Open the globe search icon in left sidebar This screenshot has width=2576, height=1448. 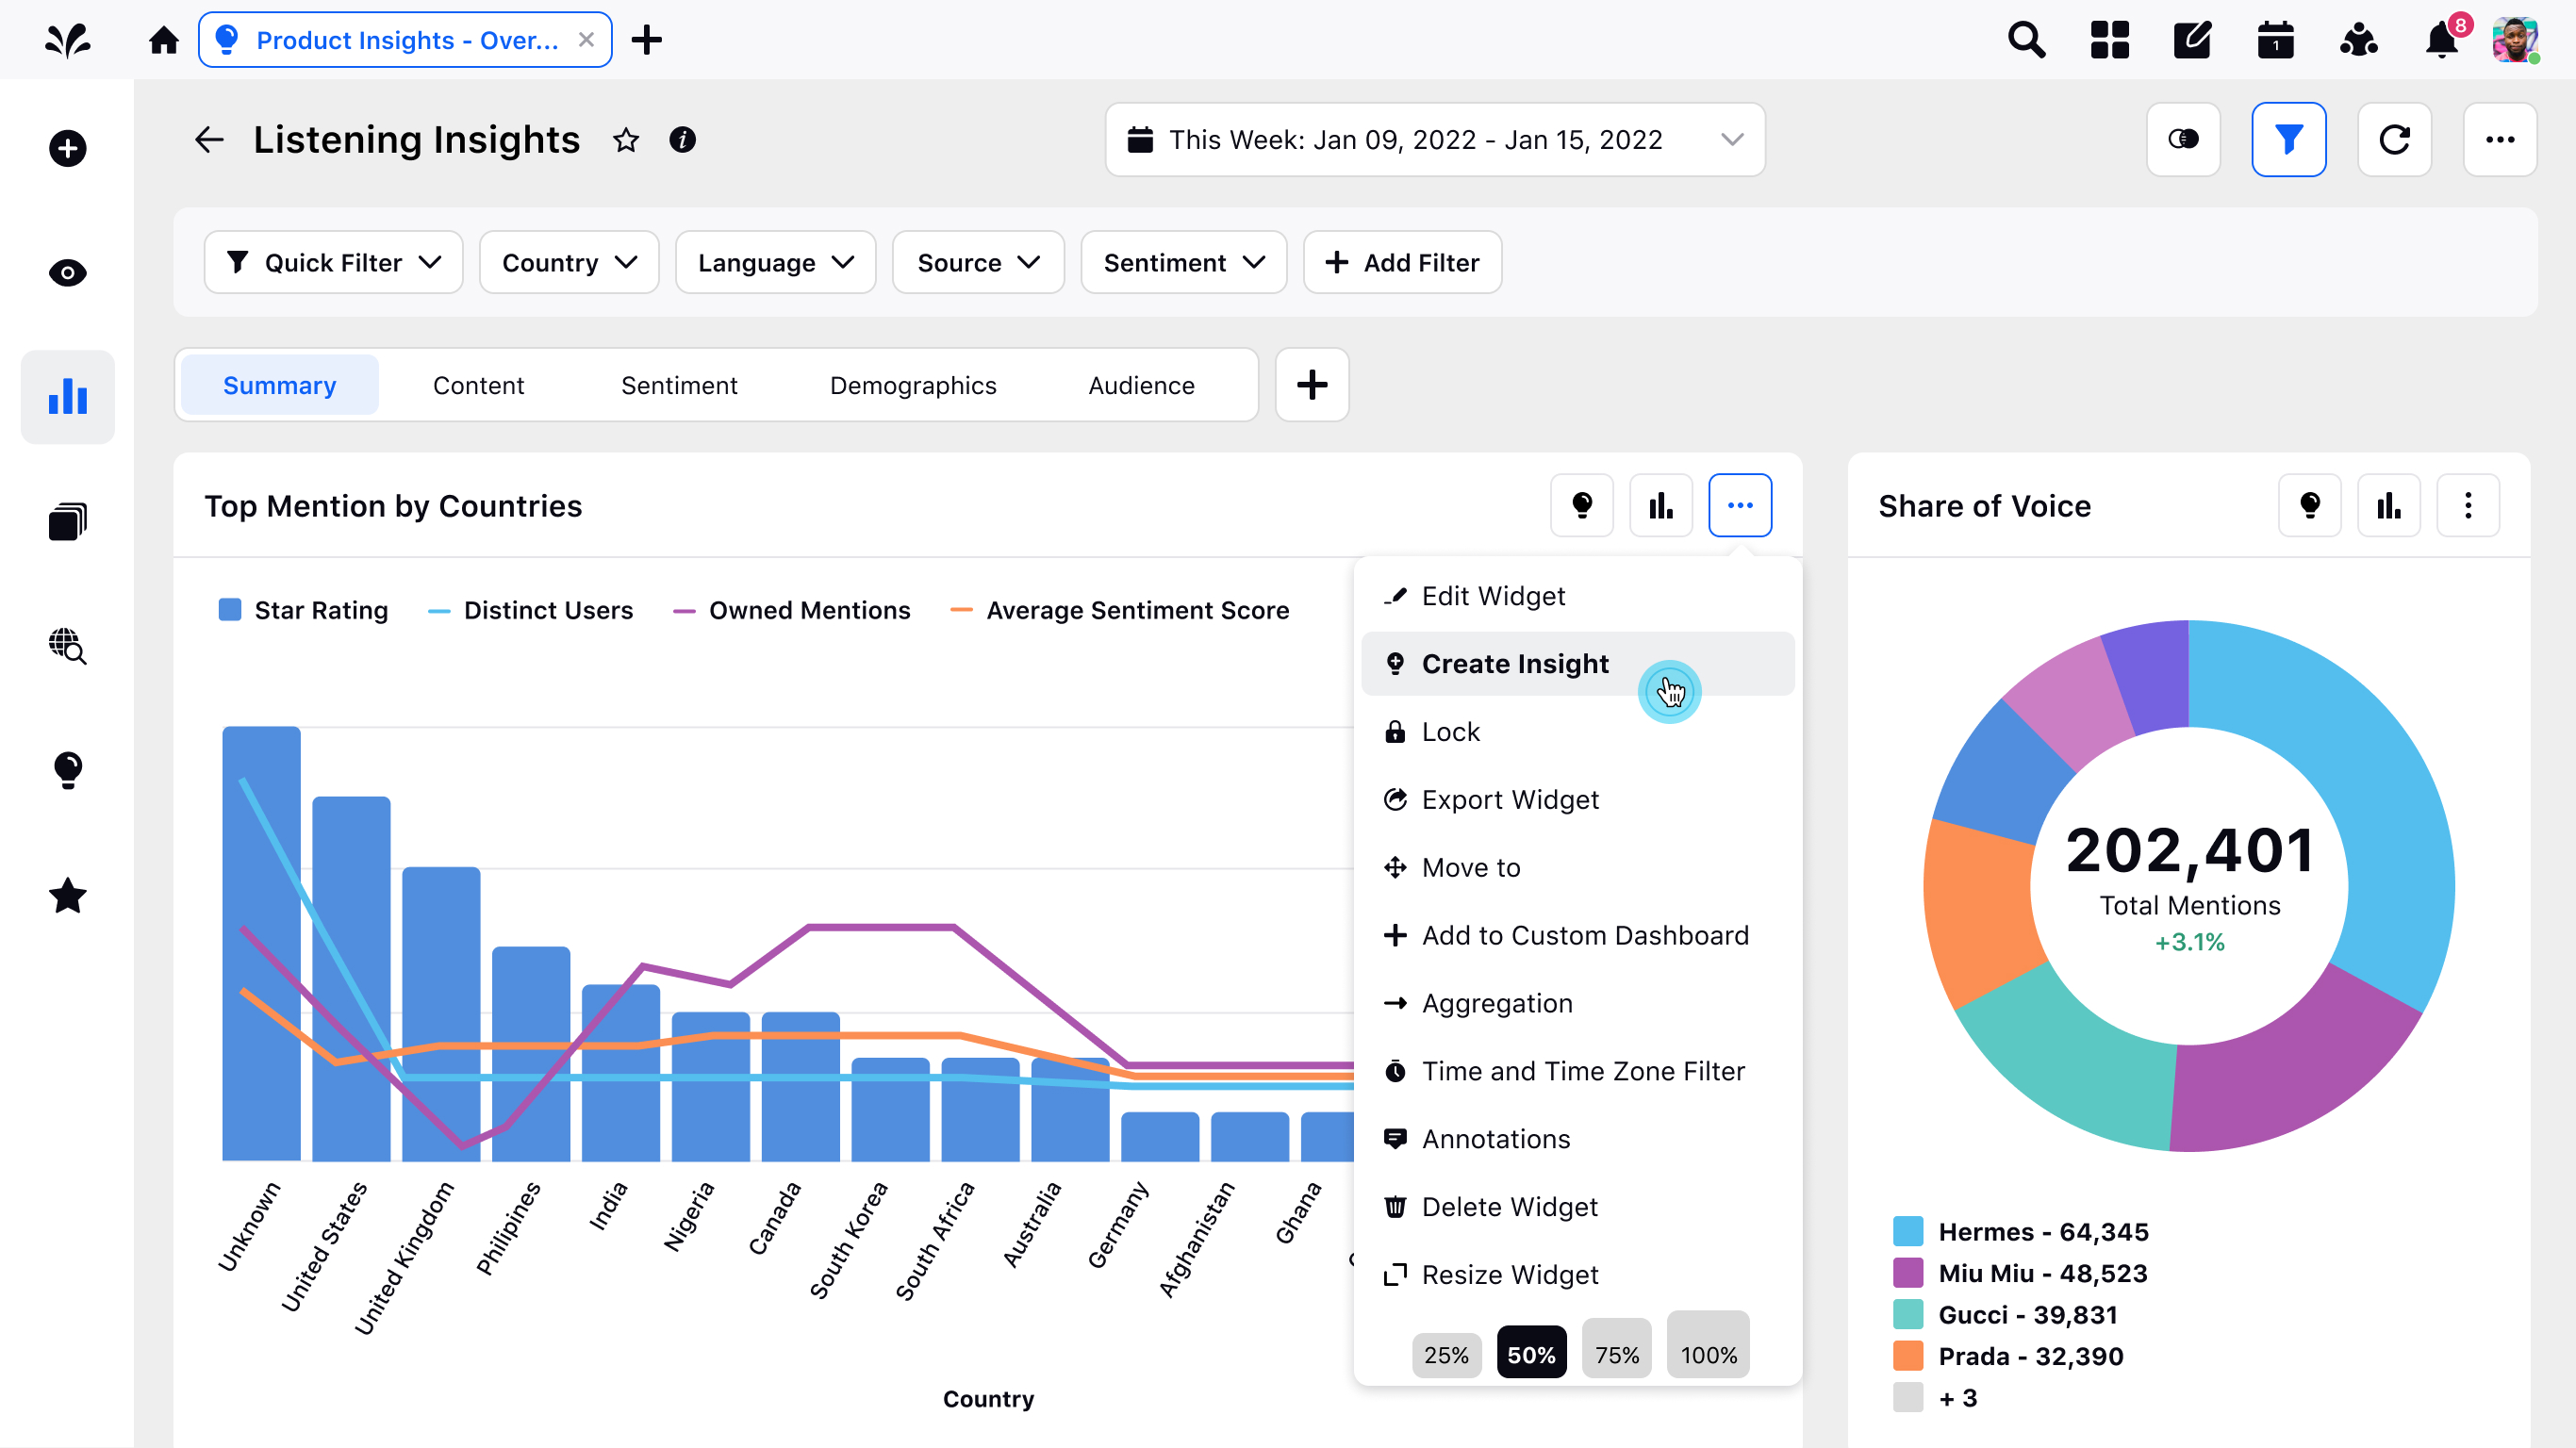pyautogui.click(x=66, y=647)
